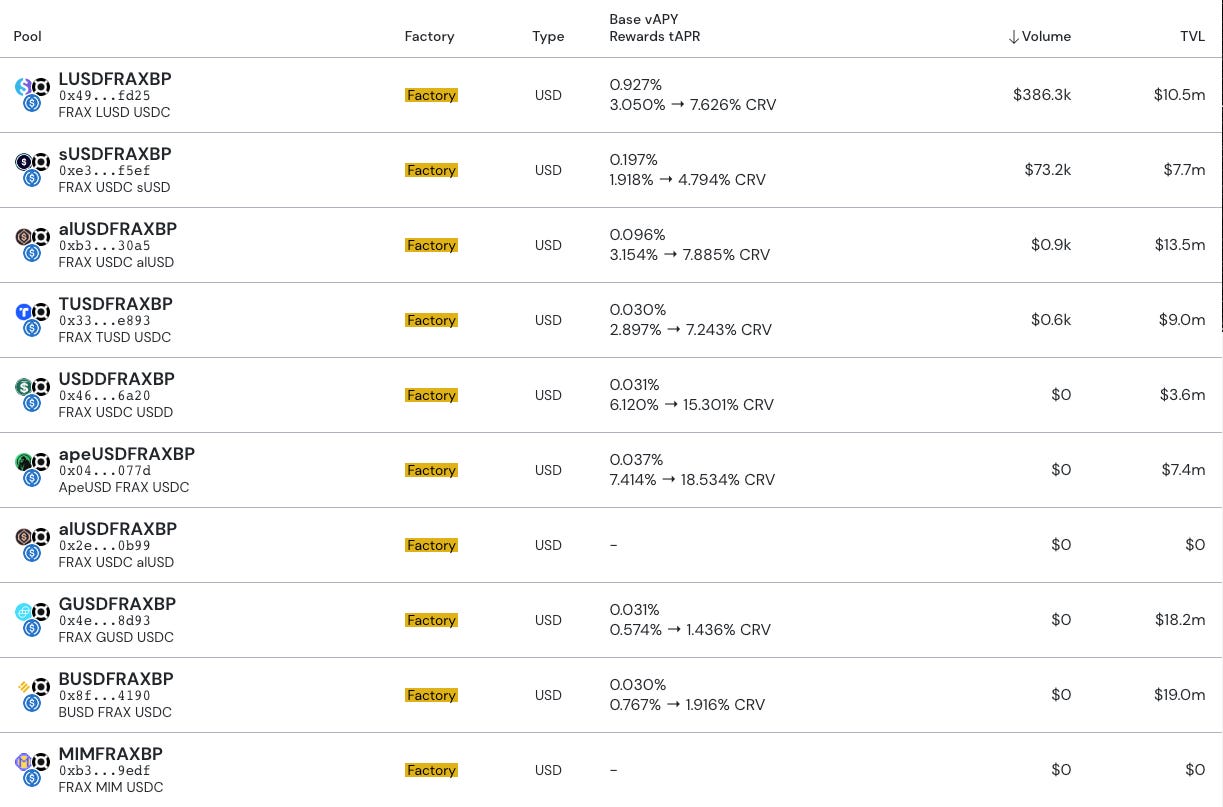Open the USDDFRAXBP pool name

point(116,379)
